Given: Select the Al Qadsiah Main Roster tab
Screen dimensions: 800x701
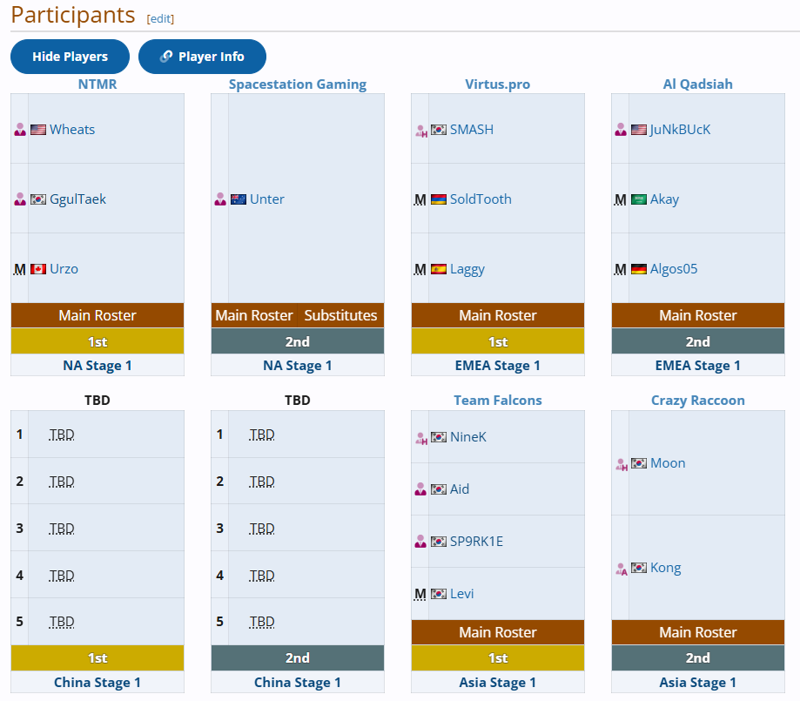Looking at the screenshot, I should 697,315.
